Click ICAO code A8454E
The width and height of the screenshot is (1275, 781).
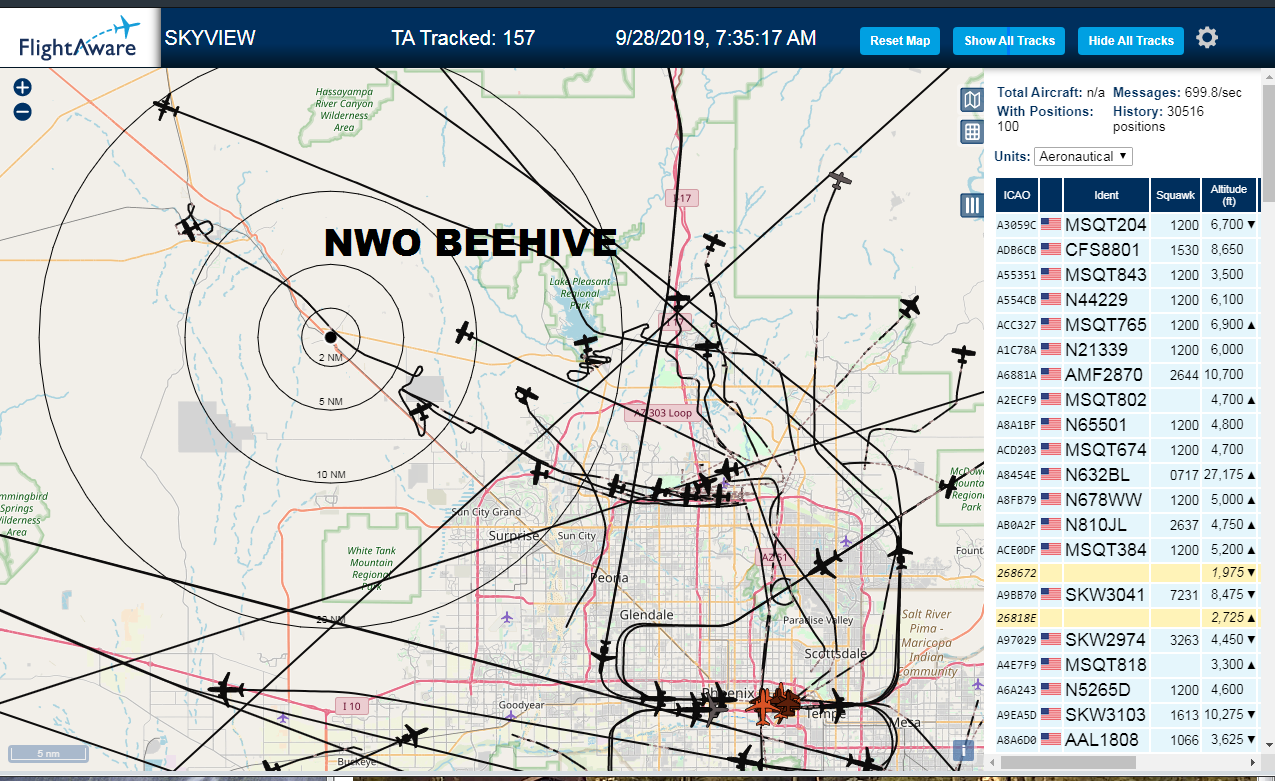(1017, 475)
